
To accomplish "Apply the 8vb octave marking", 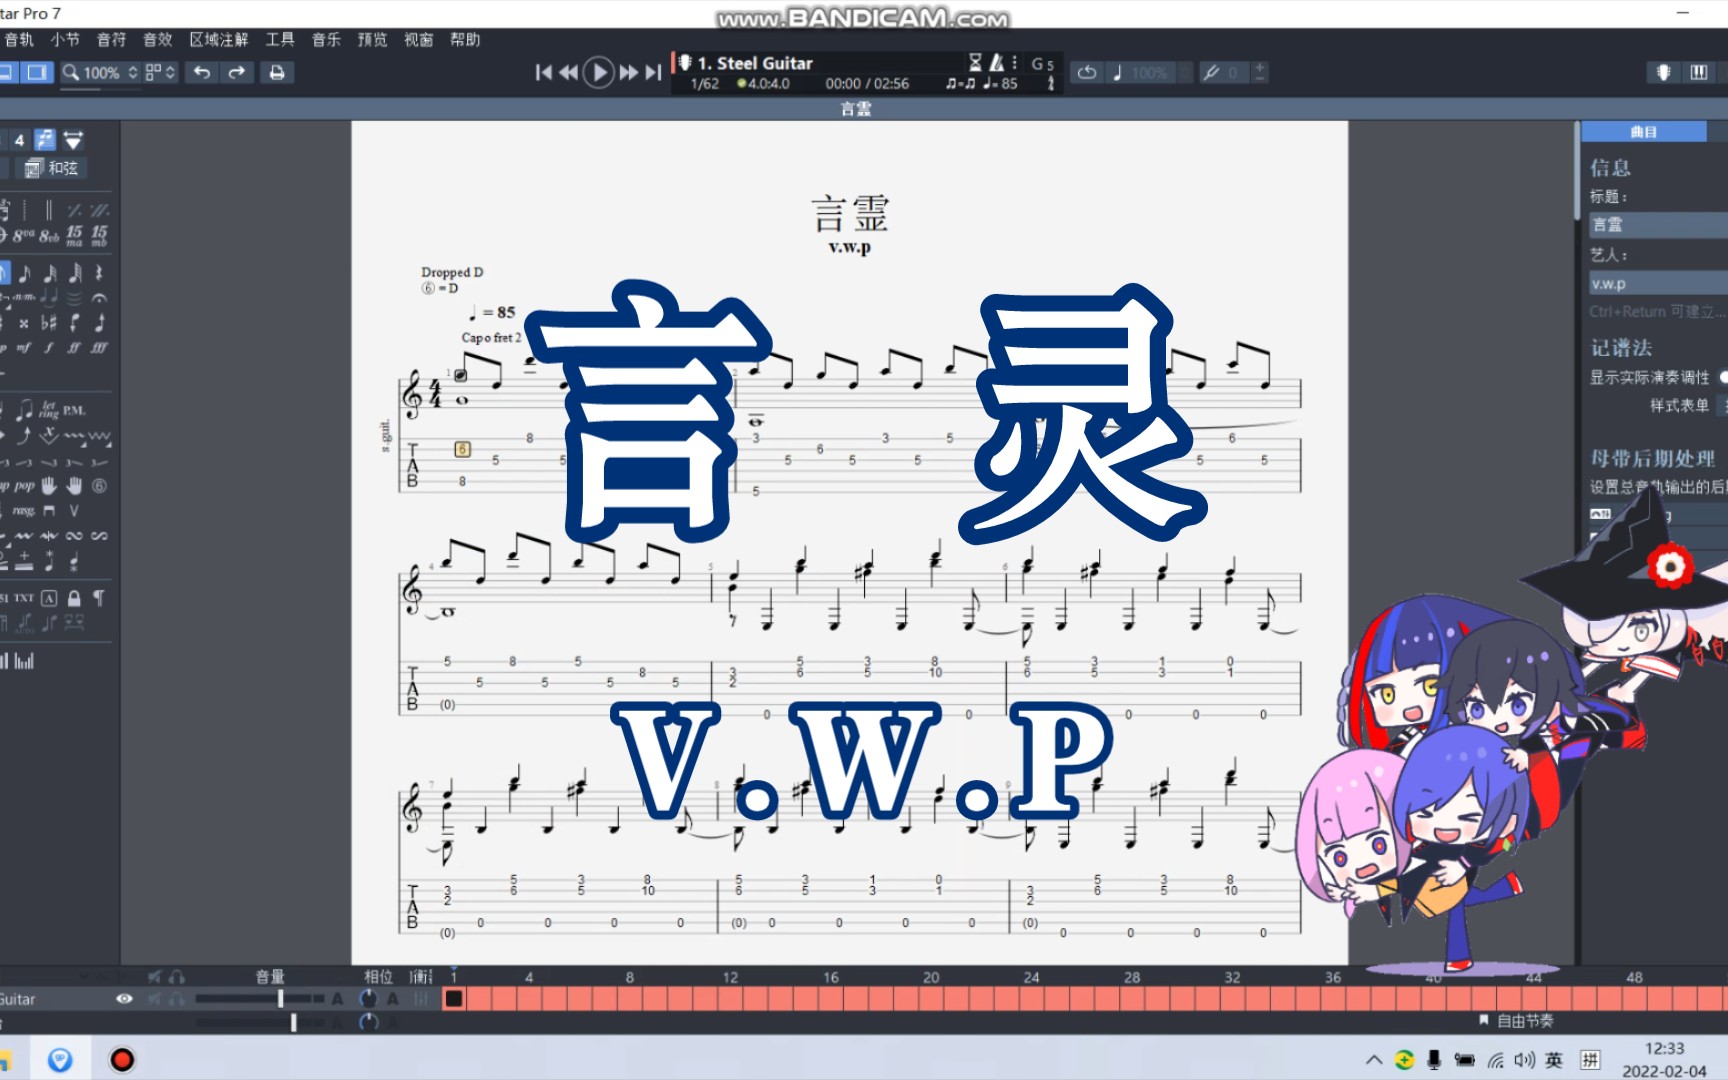I will coord(49,236).
